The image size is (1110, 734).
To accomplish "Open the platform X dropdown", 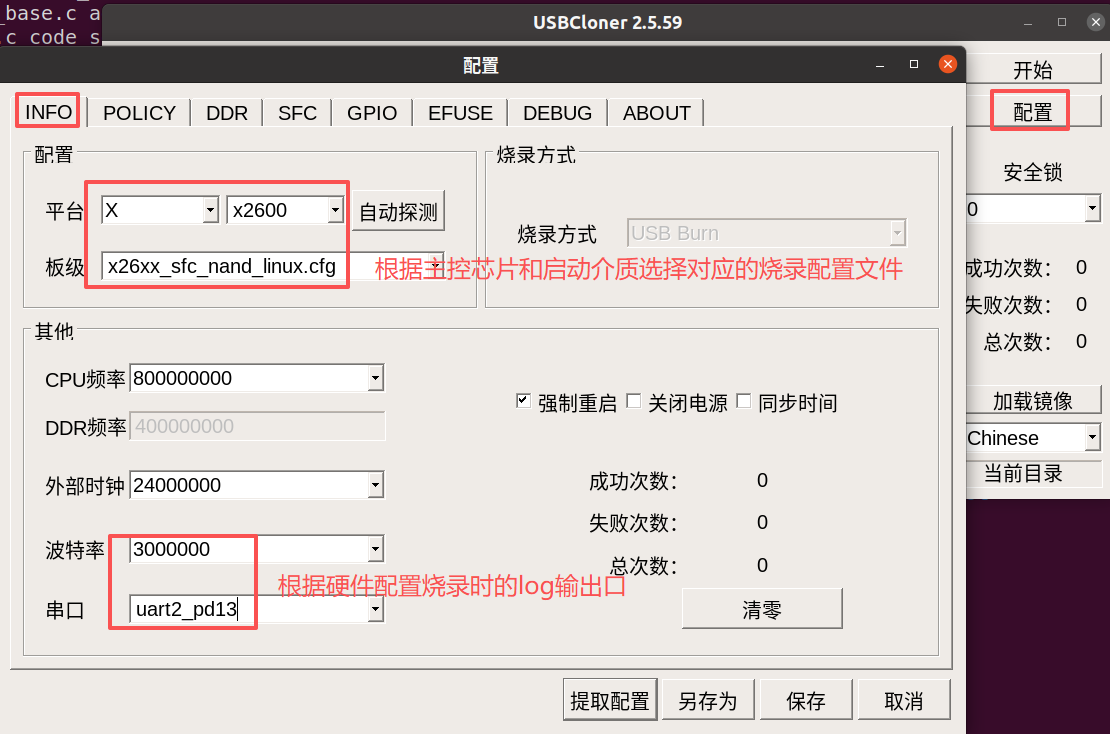I will 210,210.
